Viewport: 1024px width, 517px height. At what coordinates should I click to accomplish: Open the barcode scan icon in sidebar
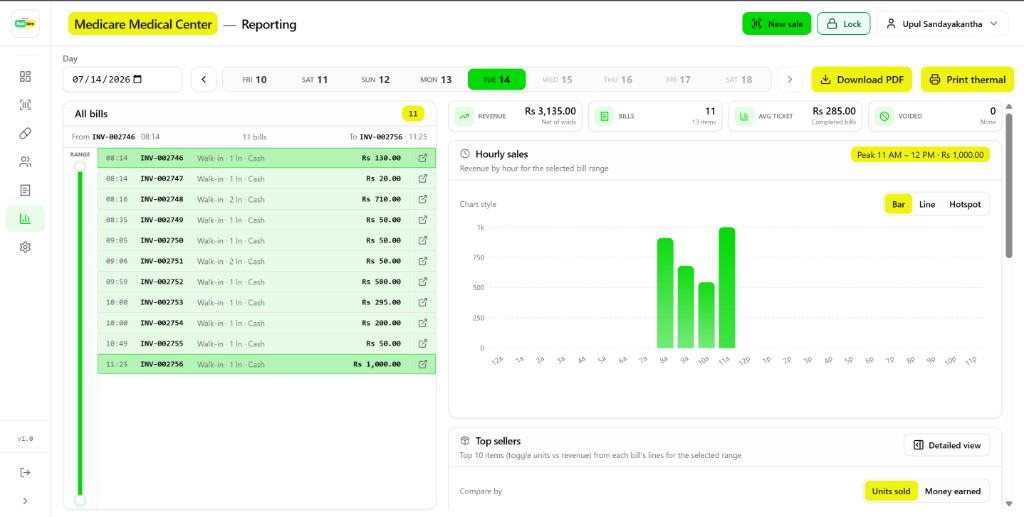point(25,105)
